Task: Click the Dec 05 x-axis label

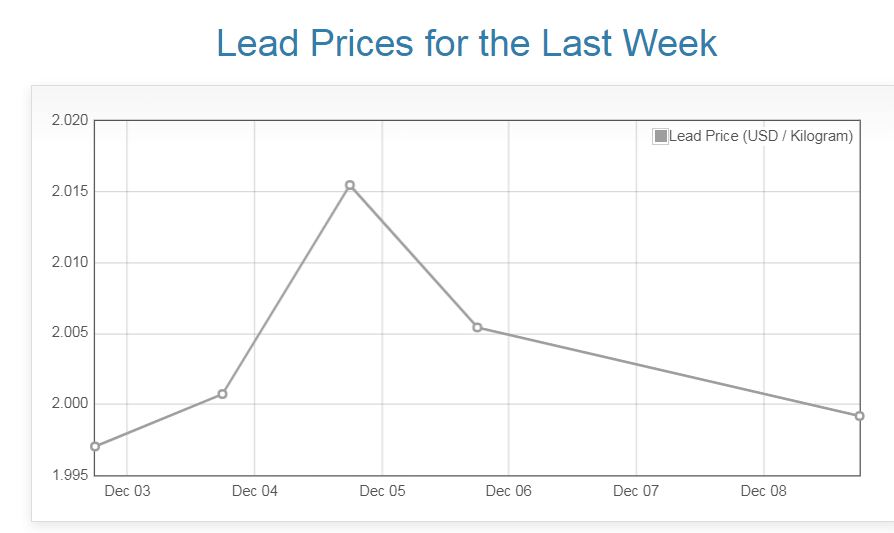Action: point(382,491)
